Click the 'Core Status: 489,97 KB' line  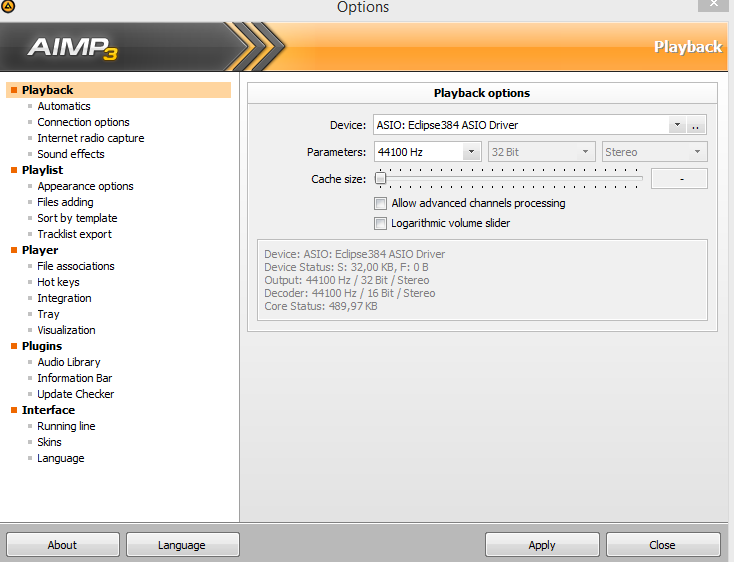[x=321, y=307]
